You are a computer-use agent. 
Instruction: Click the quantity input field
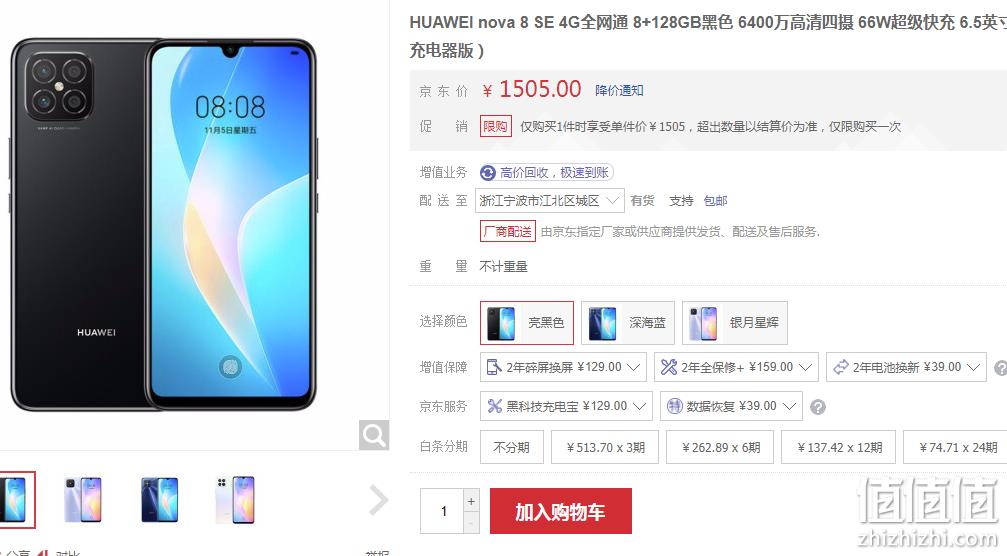pyautogui.click(x=442, y=511)
